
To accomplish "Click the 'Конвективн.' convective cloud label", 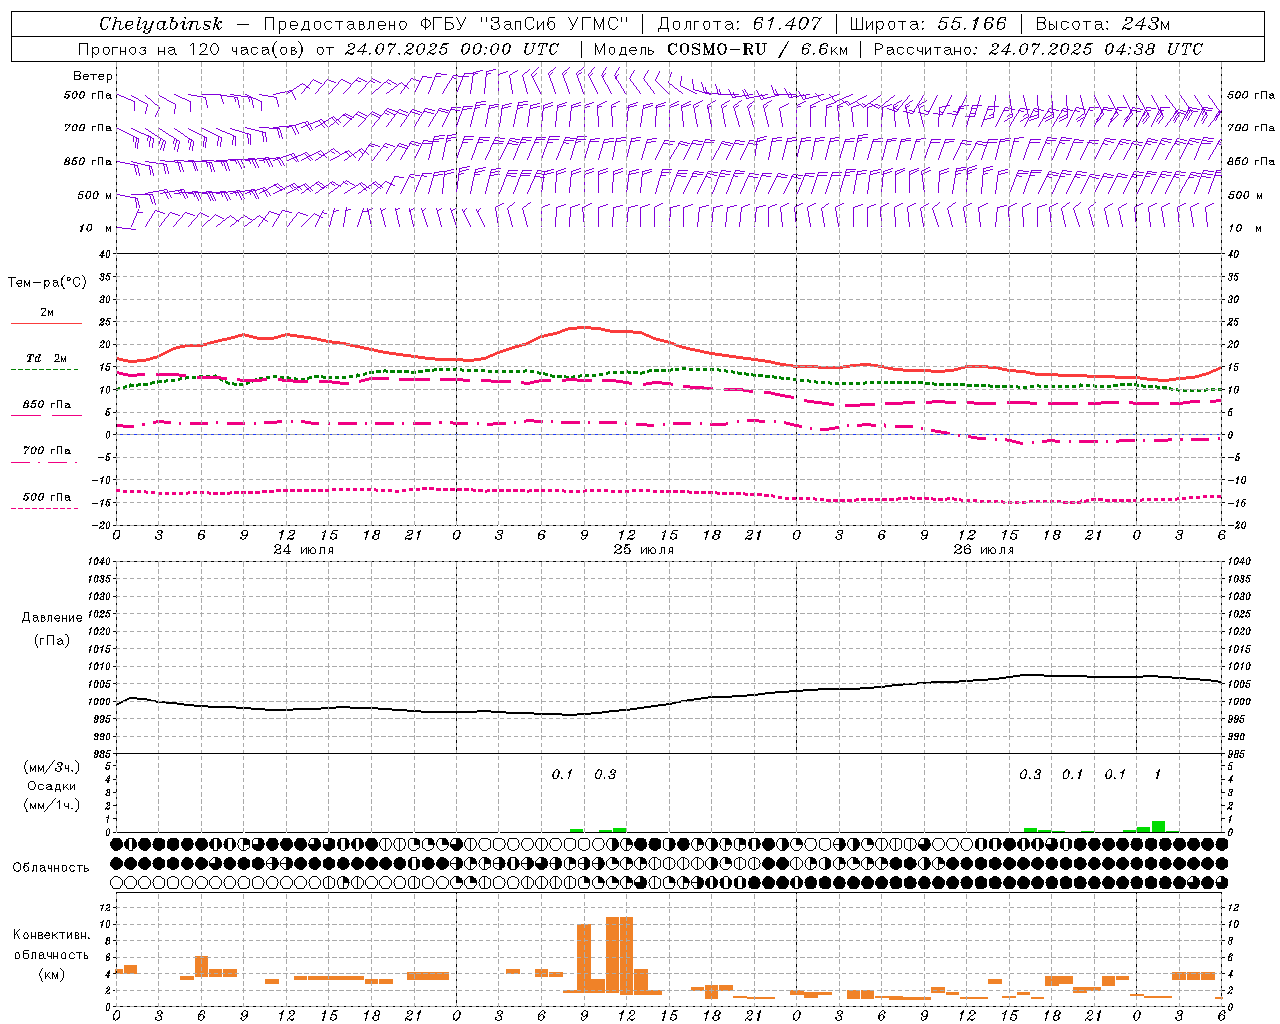I will pyautogui.click(x=51, y=934).
